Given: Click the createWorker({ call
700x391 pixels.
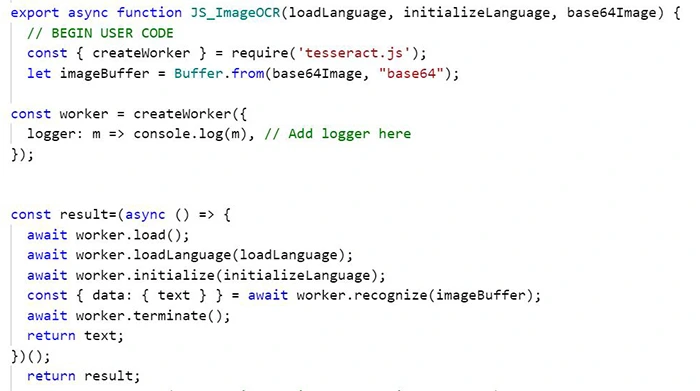Looking at the screenshot, I should [x=190, y=114].
